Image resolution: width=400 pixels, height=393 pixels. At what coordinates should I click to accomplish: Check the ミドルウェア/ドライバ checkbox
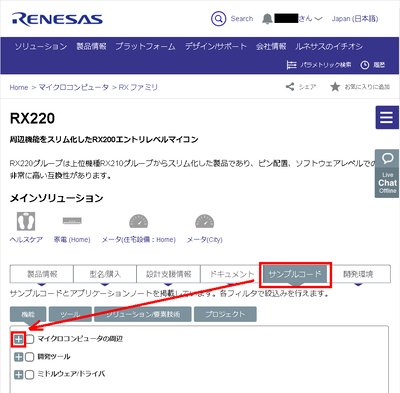(30, 375)
